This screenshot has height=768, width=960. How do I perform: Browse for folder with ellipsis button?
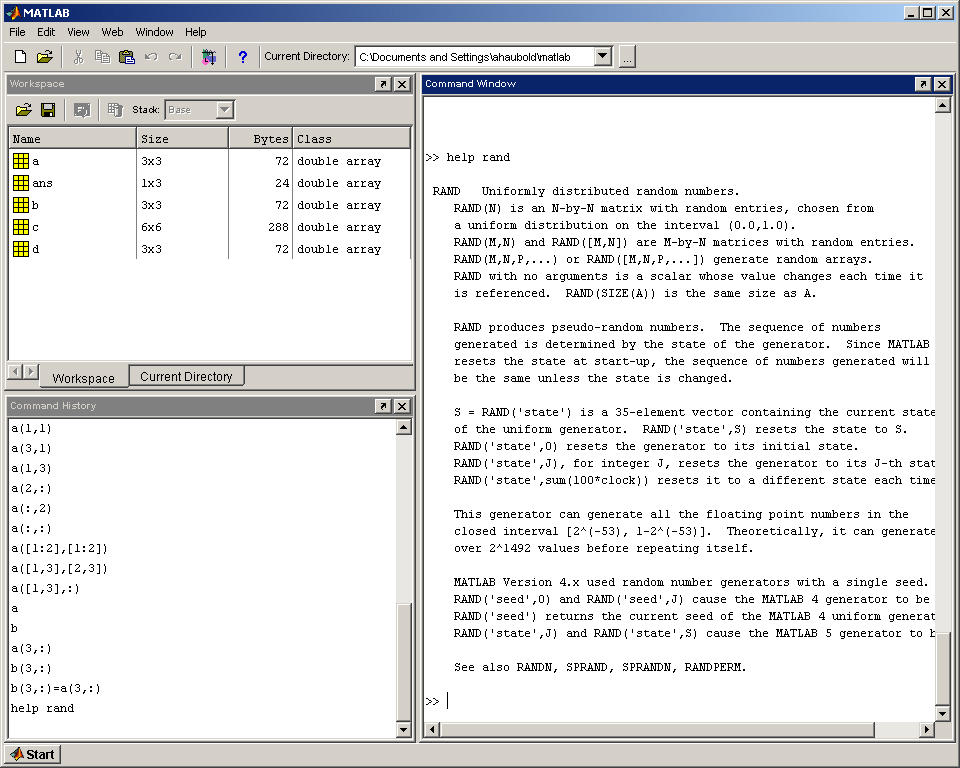point(627,57)
